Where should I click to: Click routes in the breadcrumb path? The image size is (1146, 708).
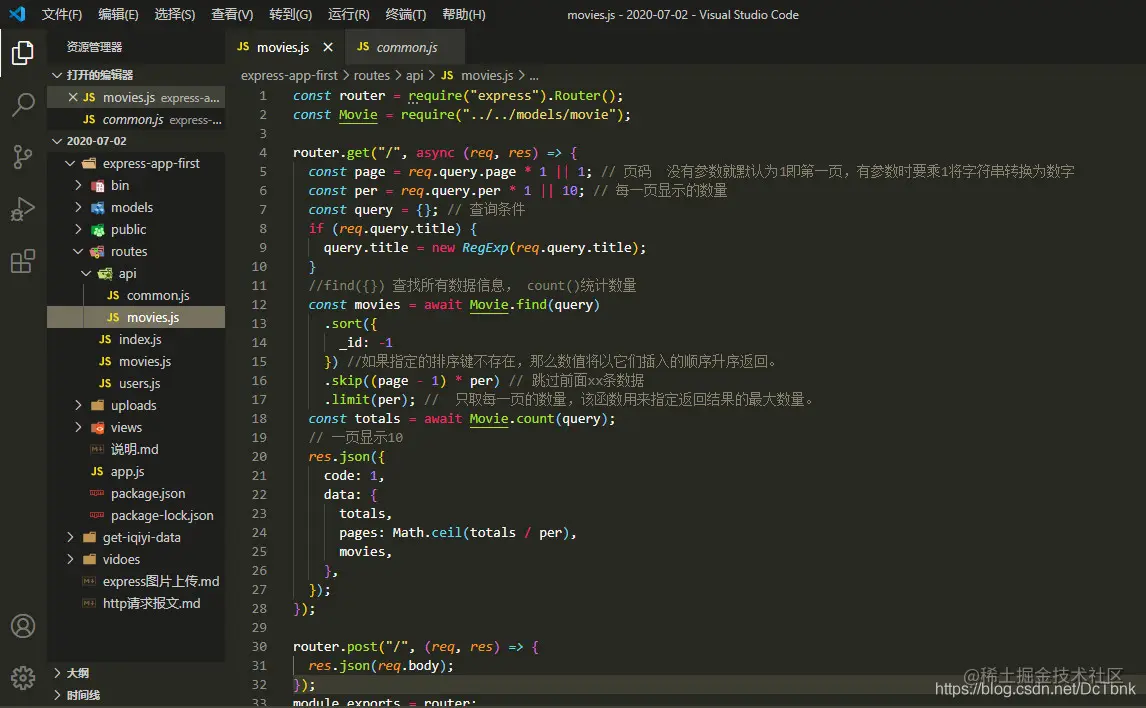371,75
